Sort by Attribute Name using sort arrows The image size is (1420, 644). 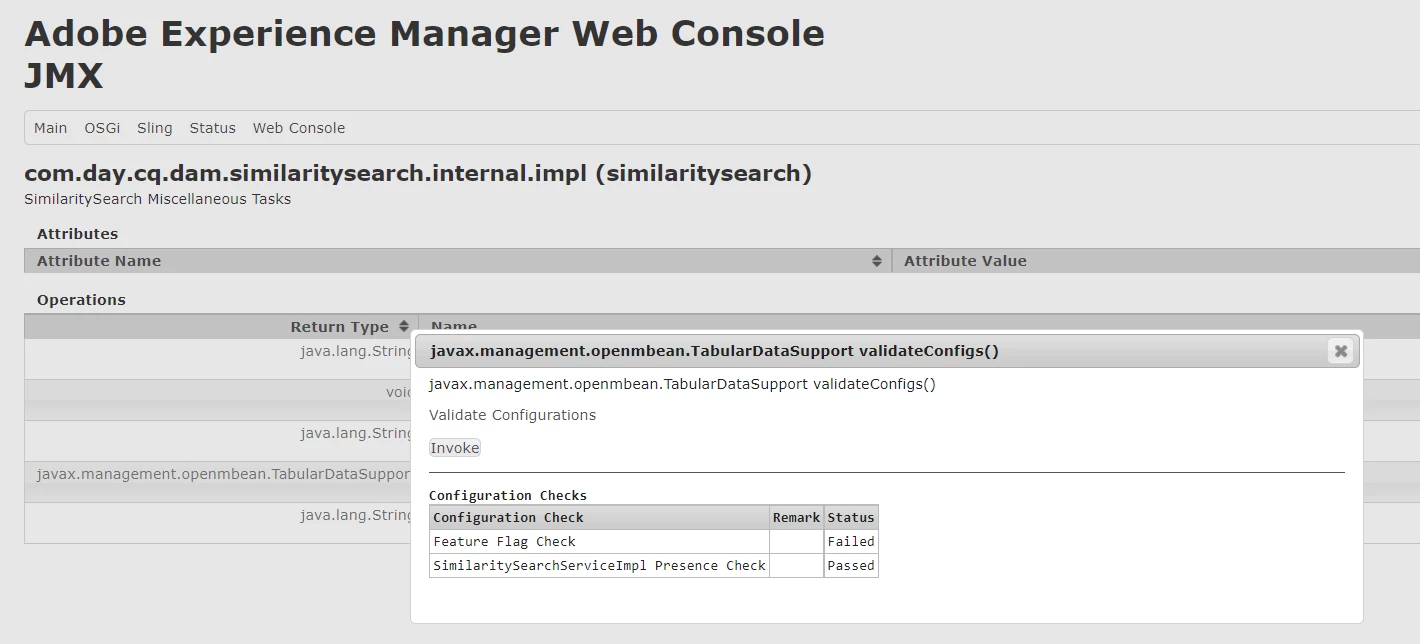(877, 261)
